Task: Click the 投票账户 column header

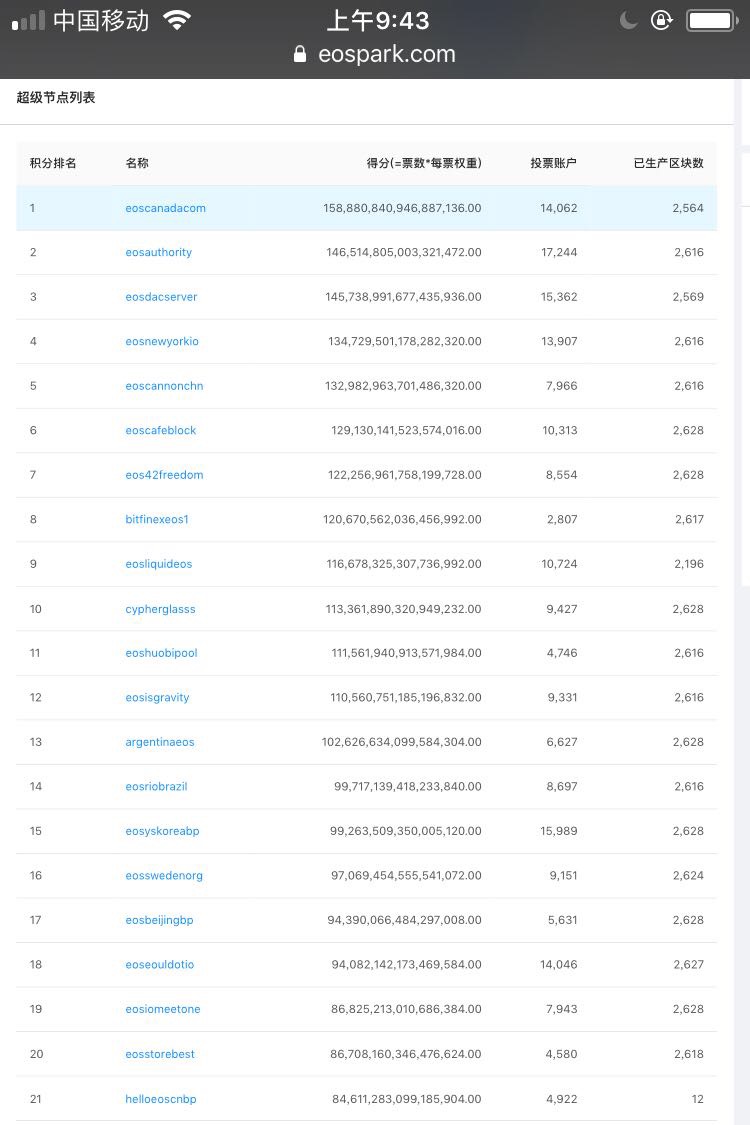Action: 553,163
